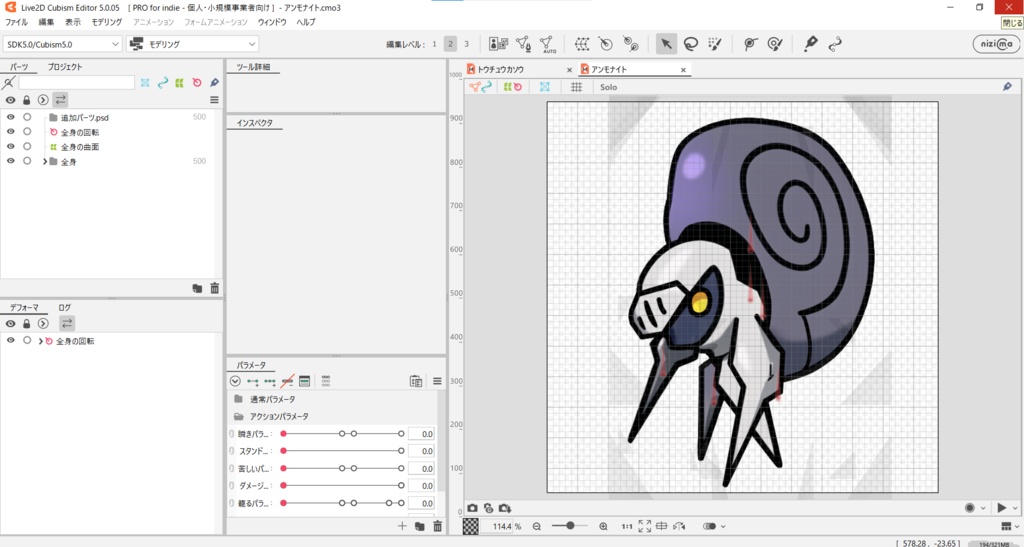This screenshot has width=1024, height=547.
Task: Reset canvas zoom to 1:1
Action: 626,526
